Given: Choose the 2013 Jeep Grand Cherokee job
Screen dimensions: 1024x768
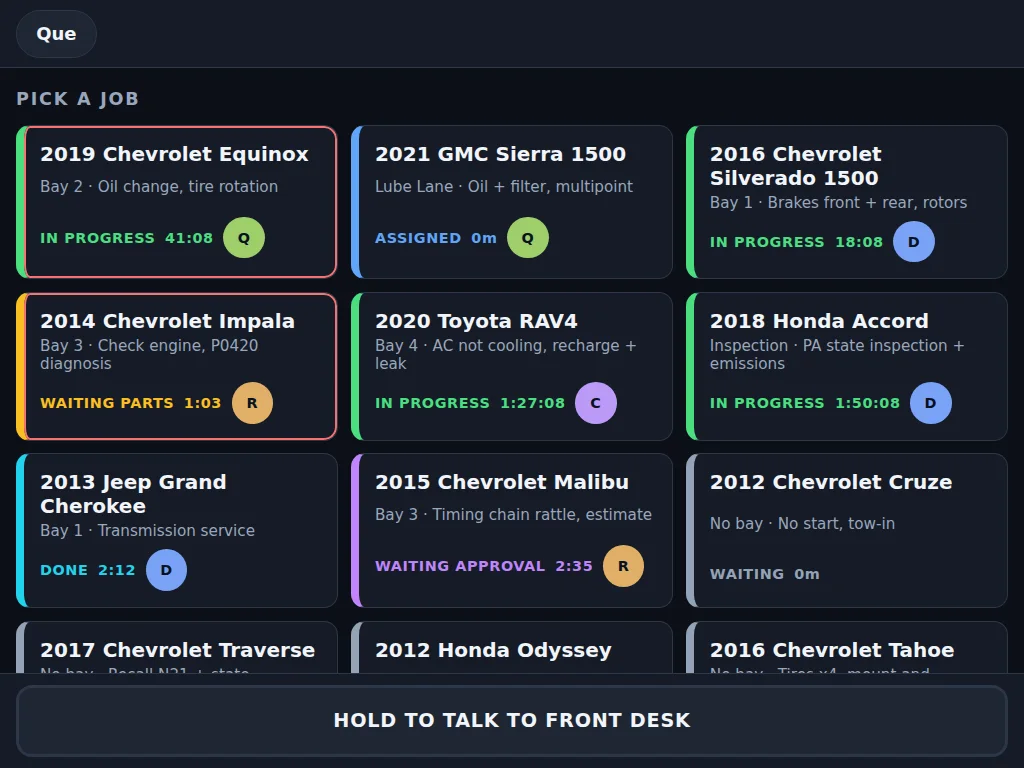Looking at the screenshot, I should pos(177,530).
